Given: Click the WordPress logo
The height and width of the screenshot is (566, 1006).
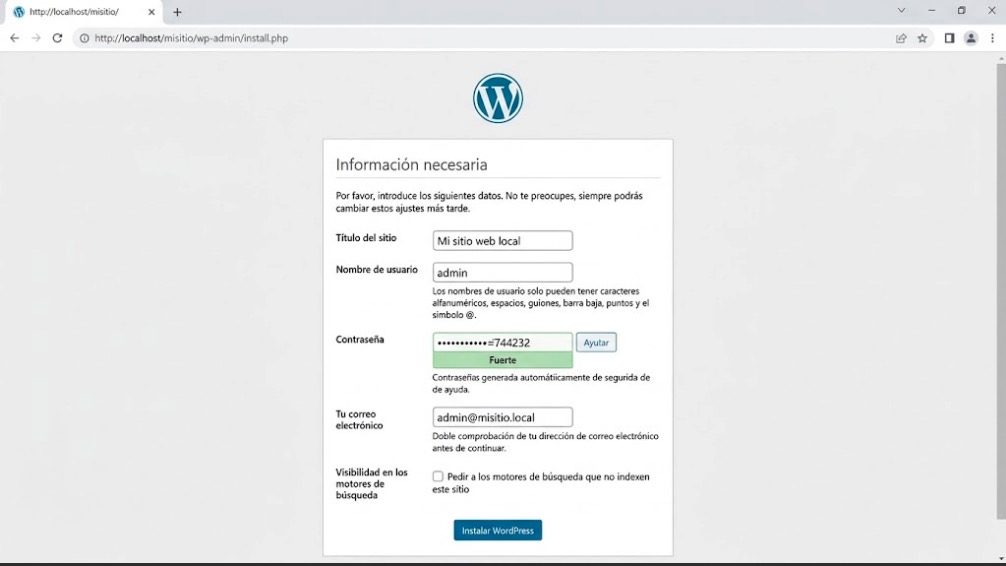Looking at the screenshot, I should point(498,98).
